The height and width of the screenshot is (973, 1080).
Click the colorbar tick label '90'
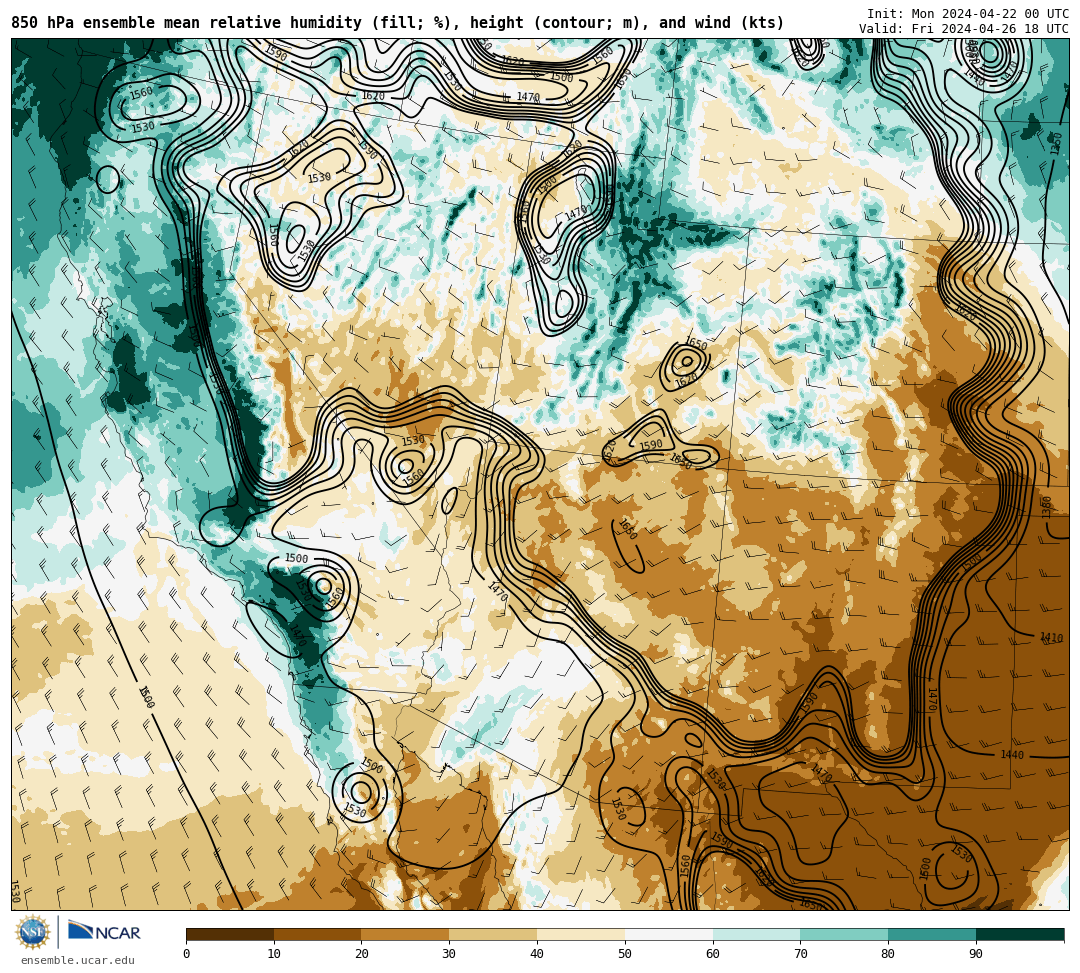pyautogui.click(x=976, y=954)
